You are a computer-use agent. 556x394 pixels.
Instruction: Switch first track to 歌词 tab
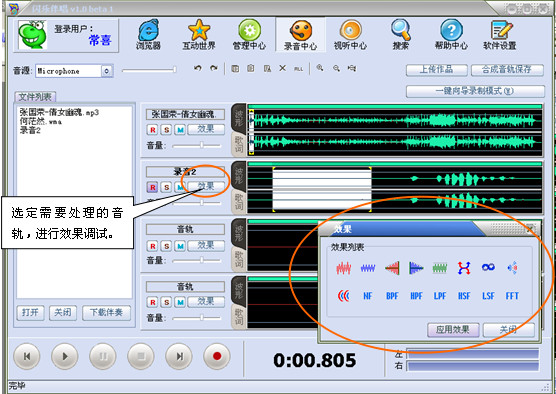pyautogui.click(x=239, y=145)
